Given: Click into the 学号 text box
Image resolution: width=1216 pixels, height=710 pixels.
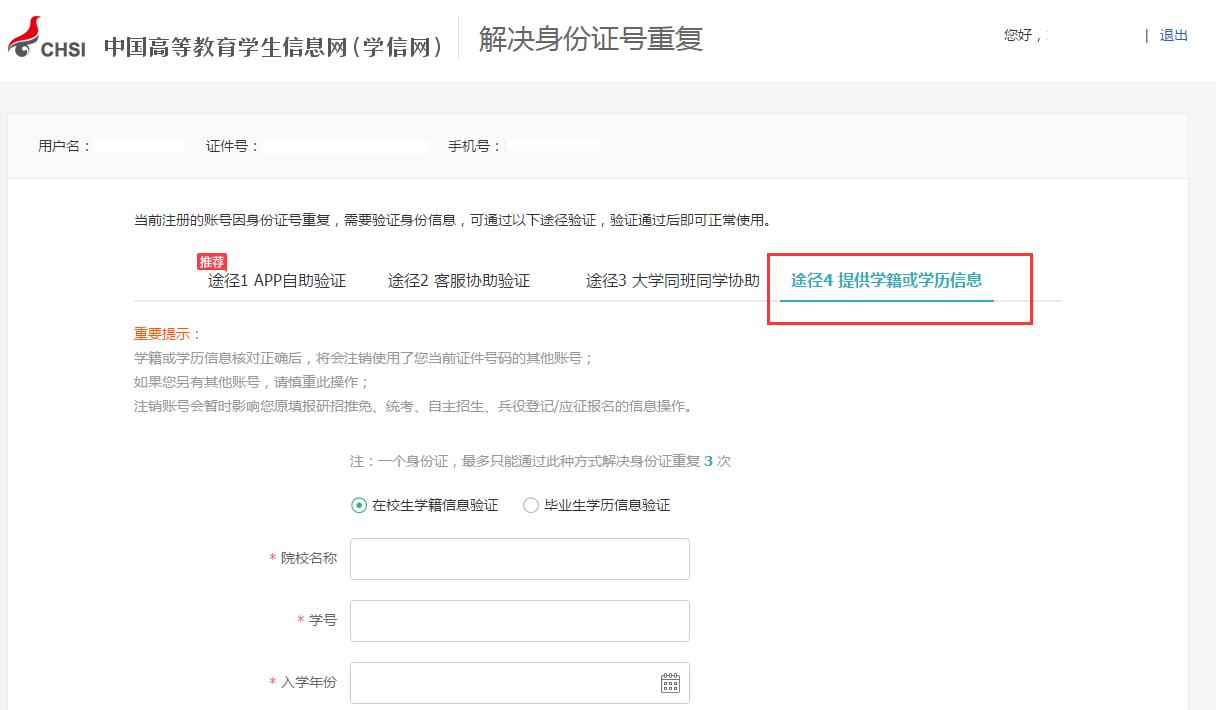Looking at the screenshot, I should [x=519, y=621].
